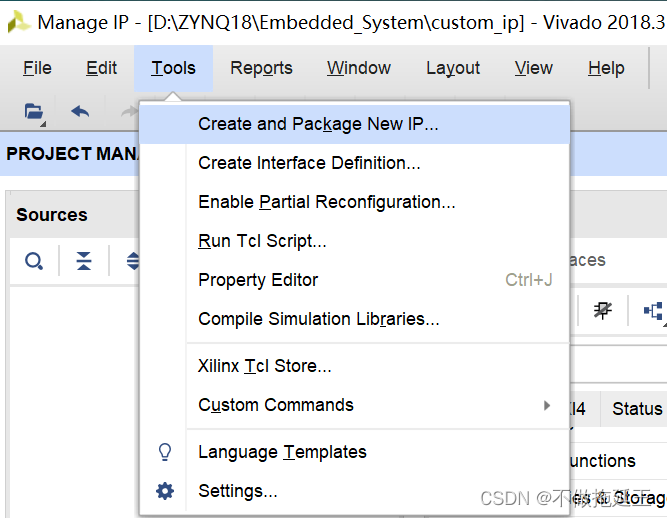Screen dimensions: 667x518
Task: Click collapse all icon in Sources panel
Action: point(84,261)
